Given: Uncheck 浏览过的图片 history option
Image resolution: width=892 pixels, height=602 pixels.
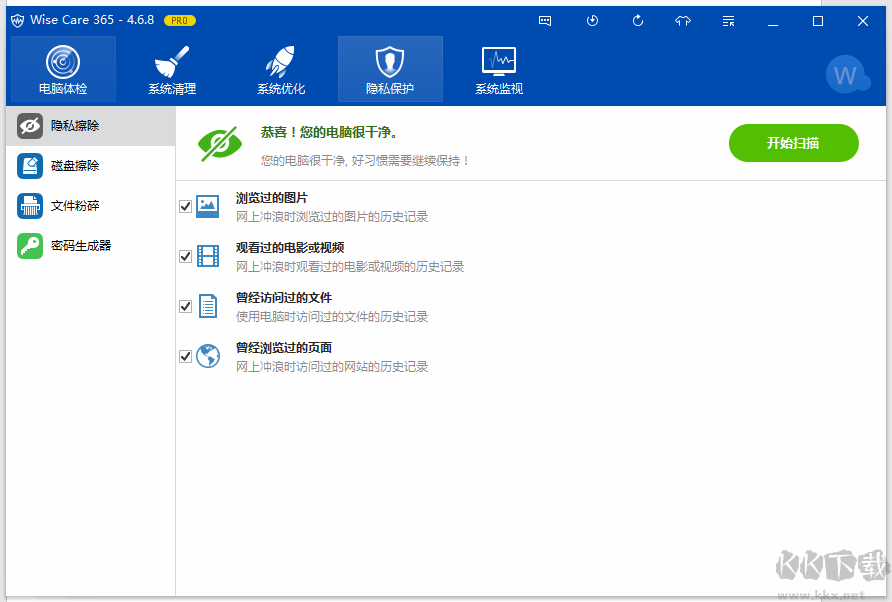Looking at the screenshot, I should (185, 206).
